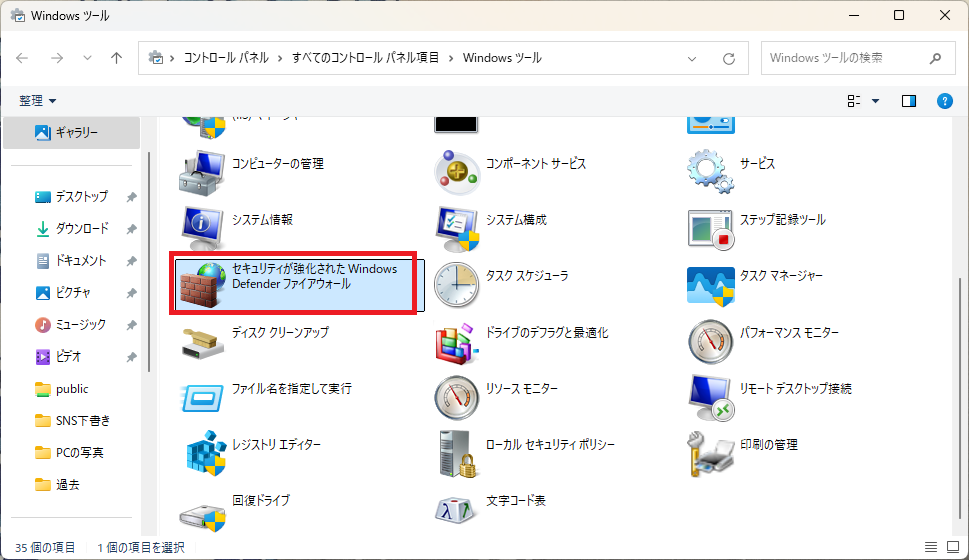The width and height of the screenshot is (969, 560).
Task: Open the 文字コード表 icon
Action: (x=457, y=511)
